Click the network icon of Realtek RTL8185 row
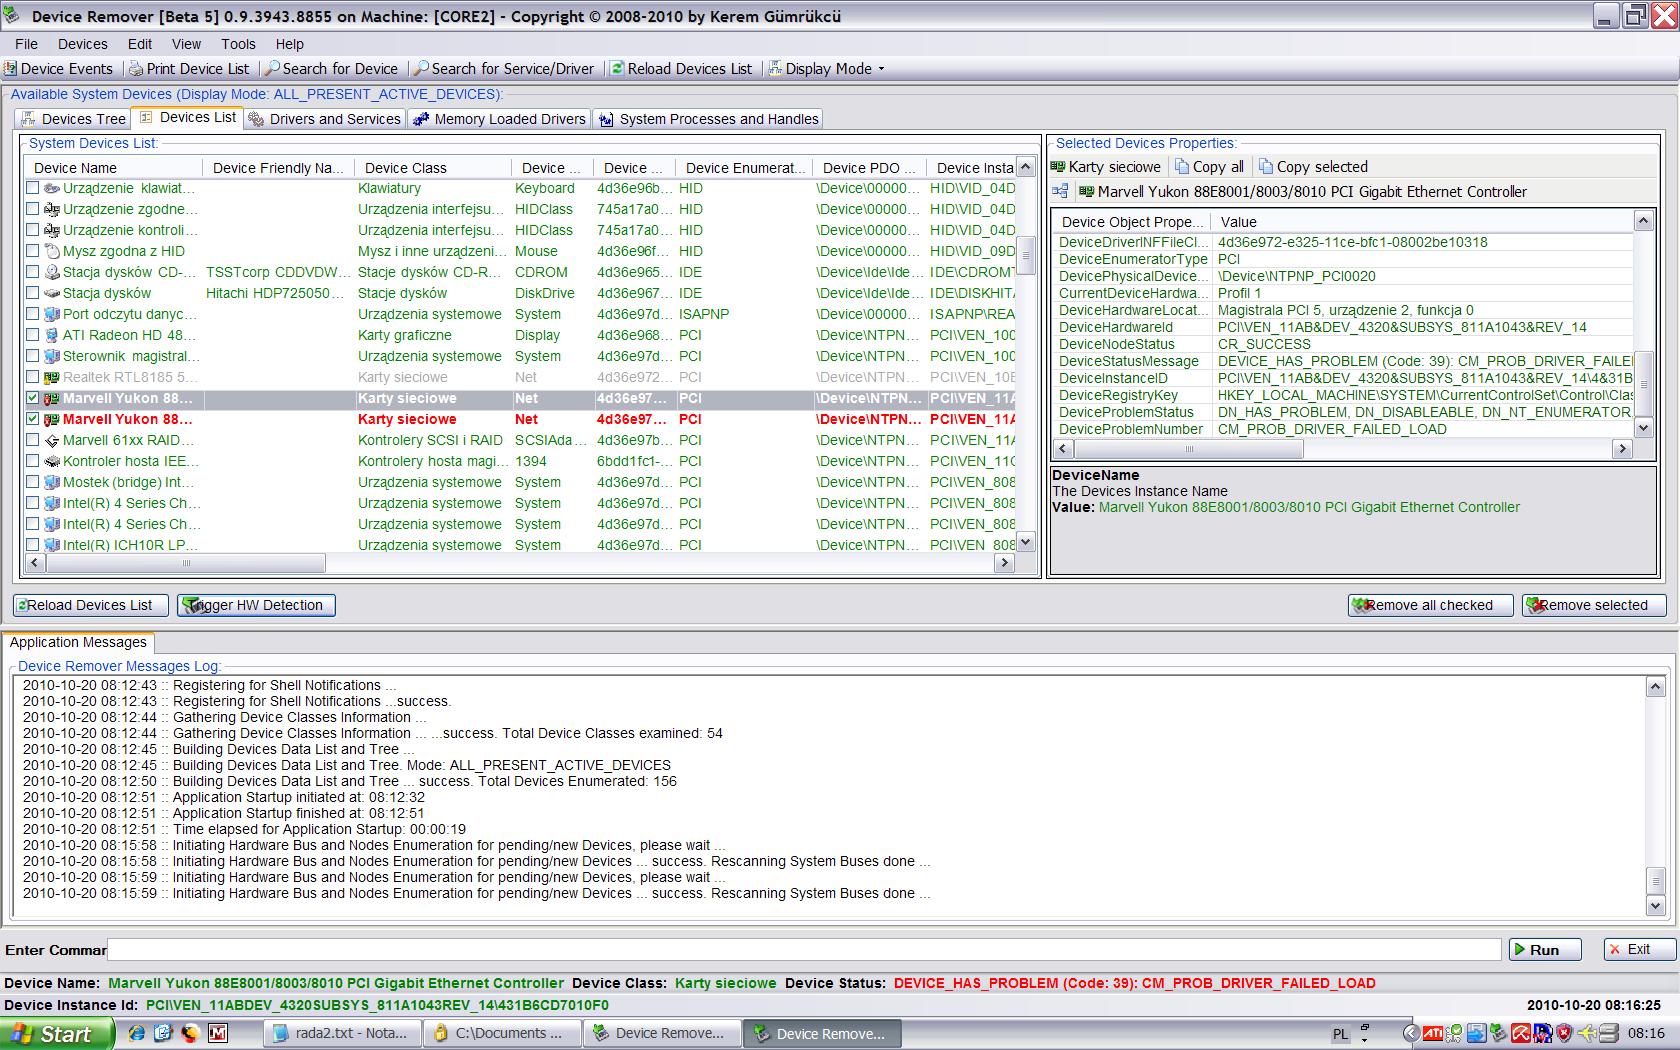 (x=52, y=377)
